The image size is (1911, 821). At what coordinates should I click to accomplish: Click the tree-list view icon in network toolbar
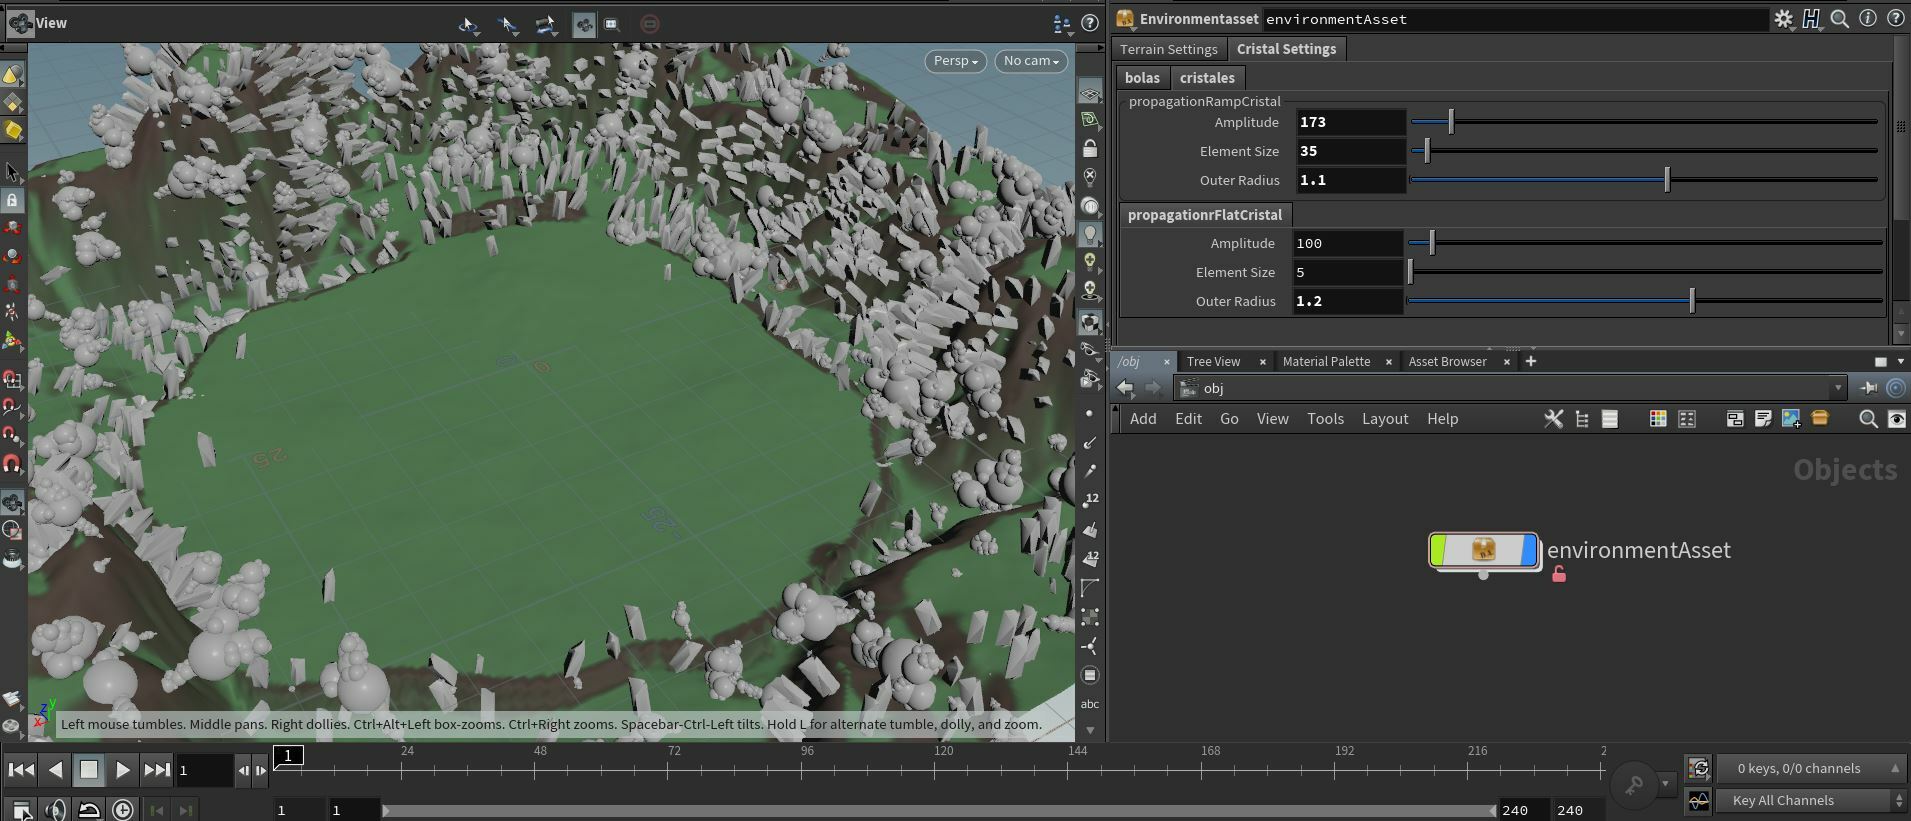tap(1582, 419)
